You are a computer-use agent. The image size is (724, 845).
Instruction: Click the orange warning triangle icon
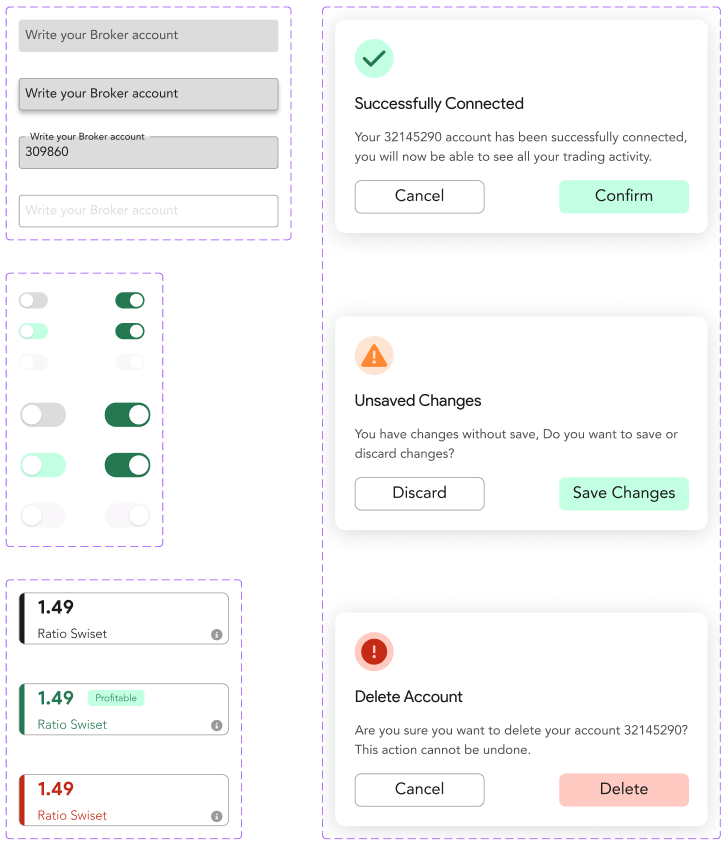click(374, 355)
